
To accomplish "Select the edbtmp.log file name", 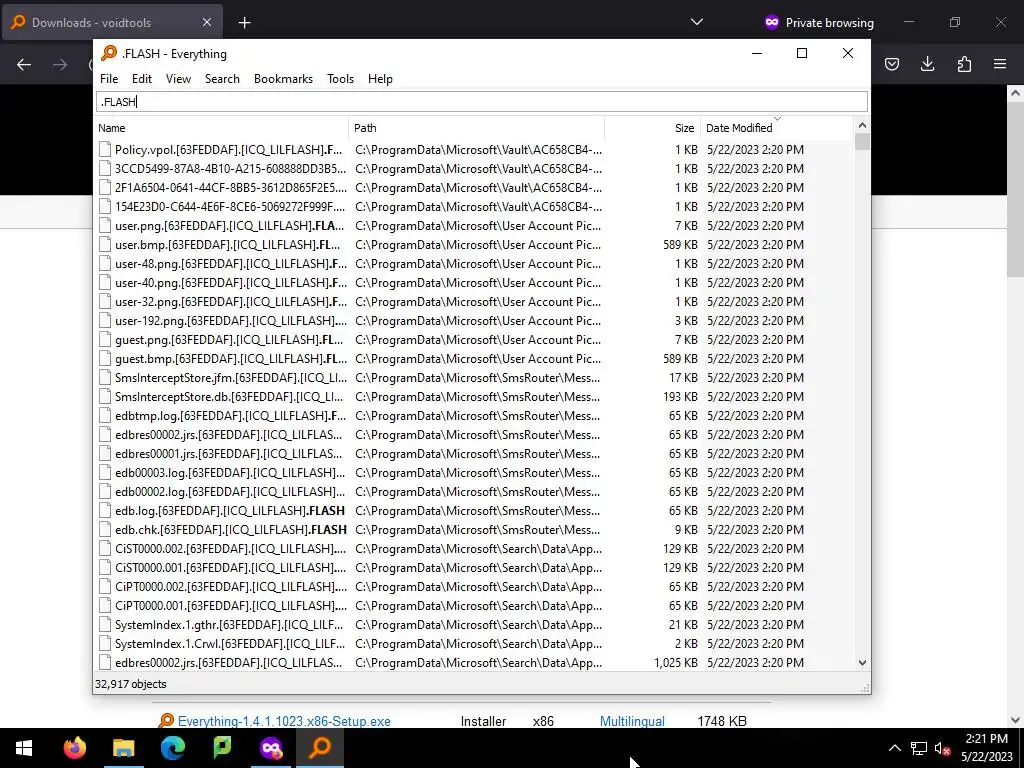I will [x=231, y=416].
